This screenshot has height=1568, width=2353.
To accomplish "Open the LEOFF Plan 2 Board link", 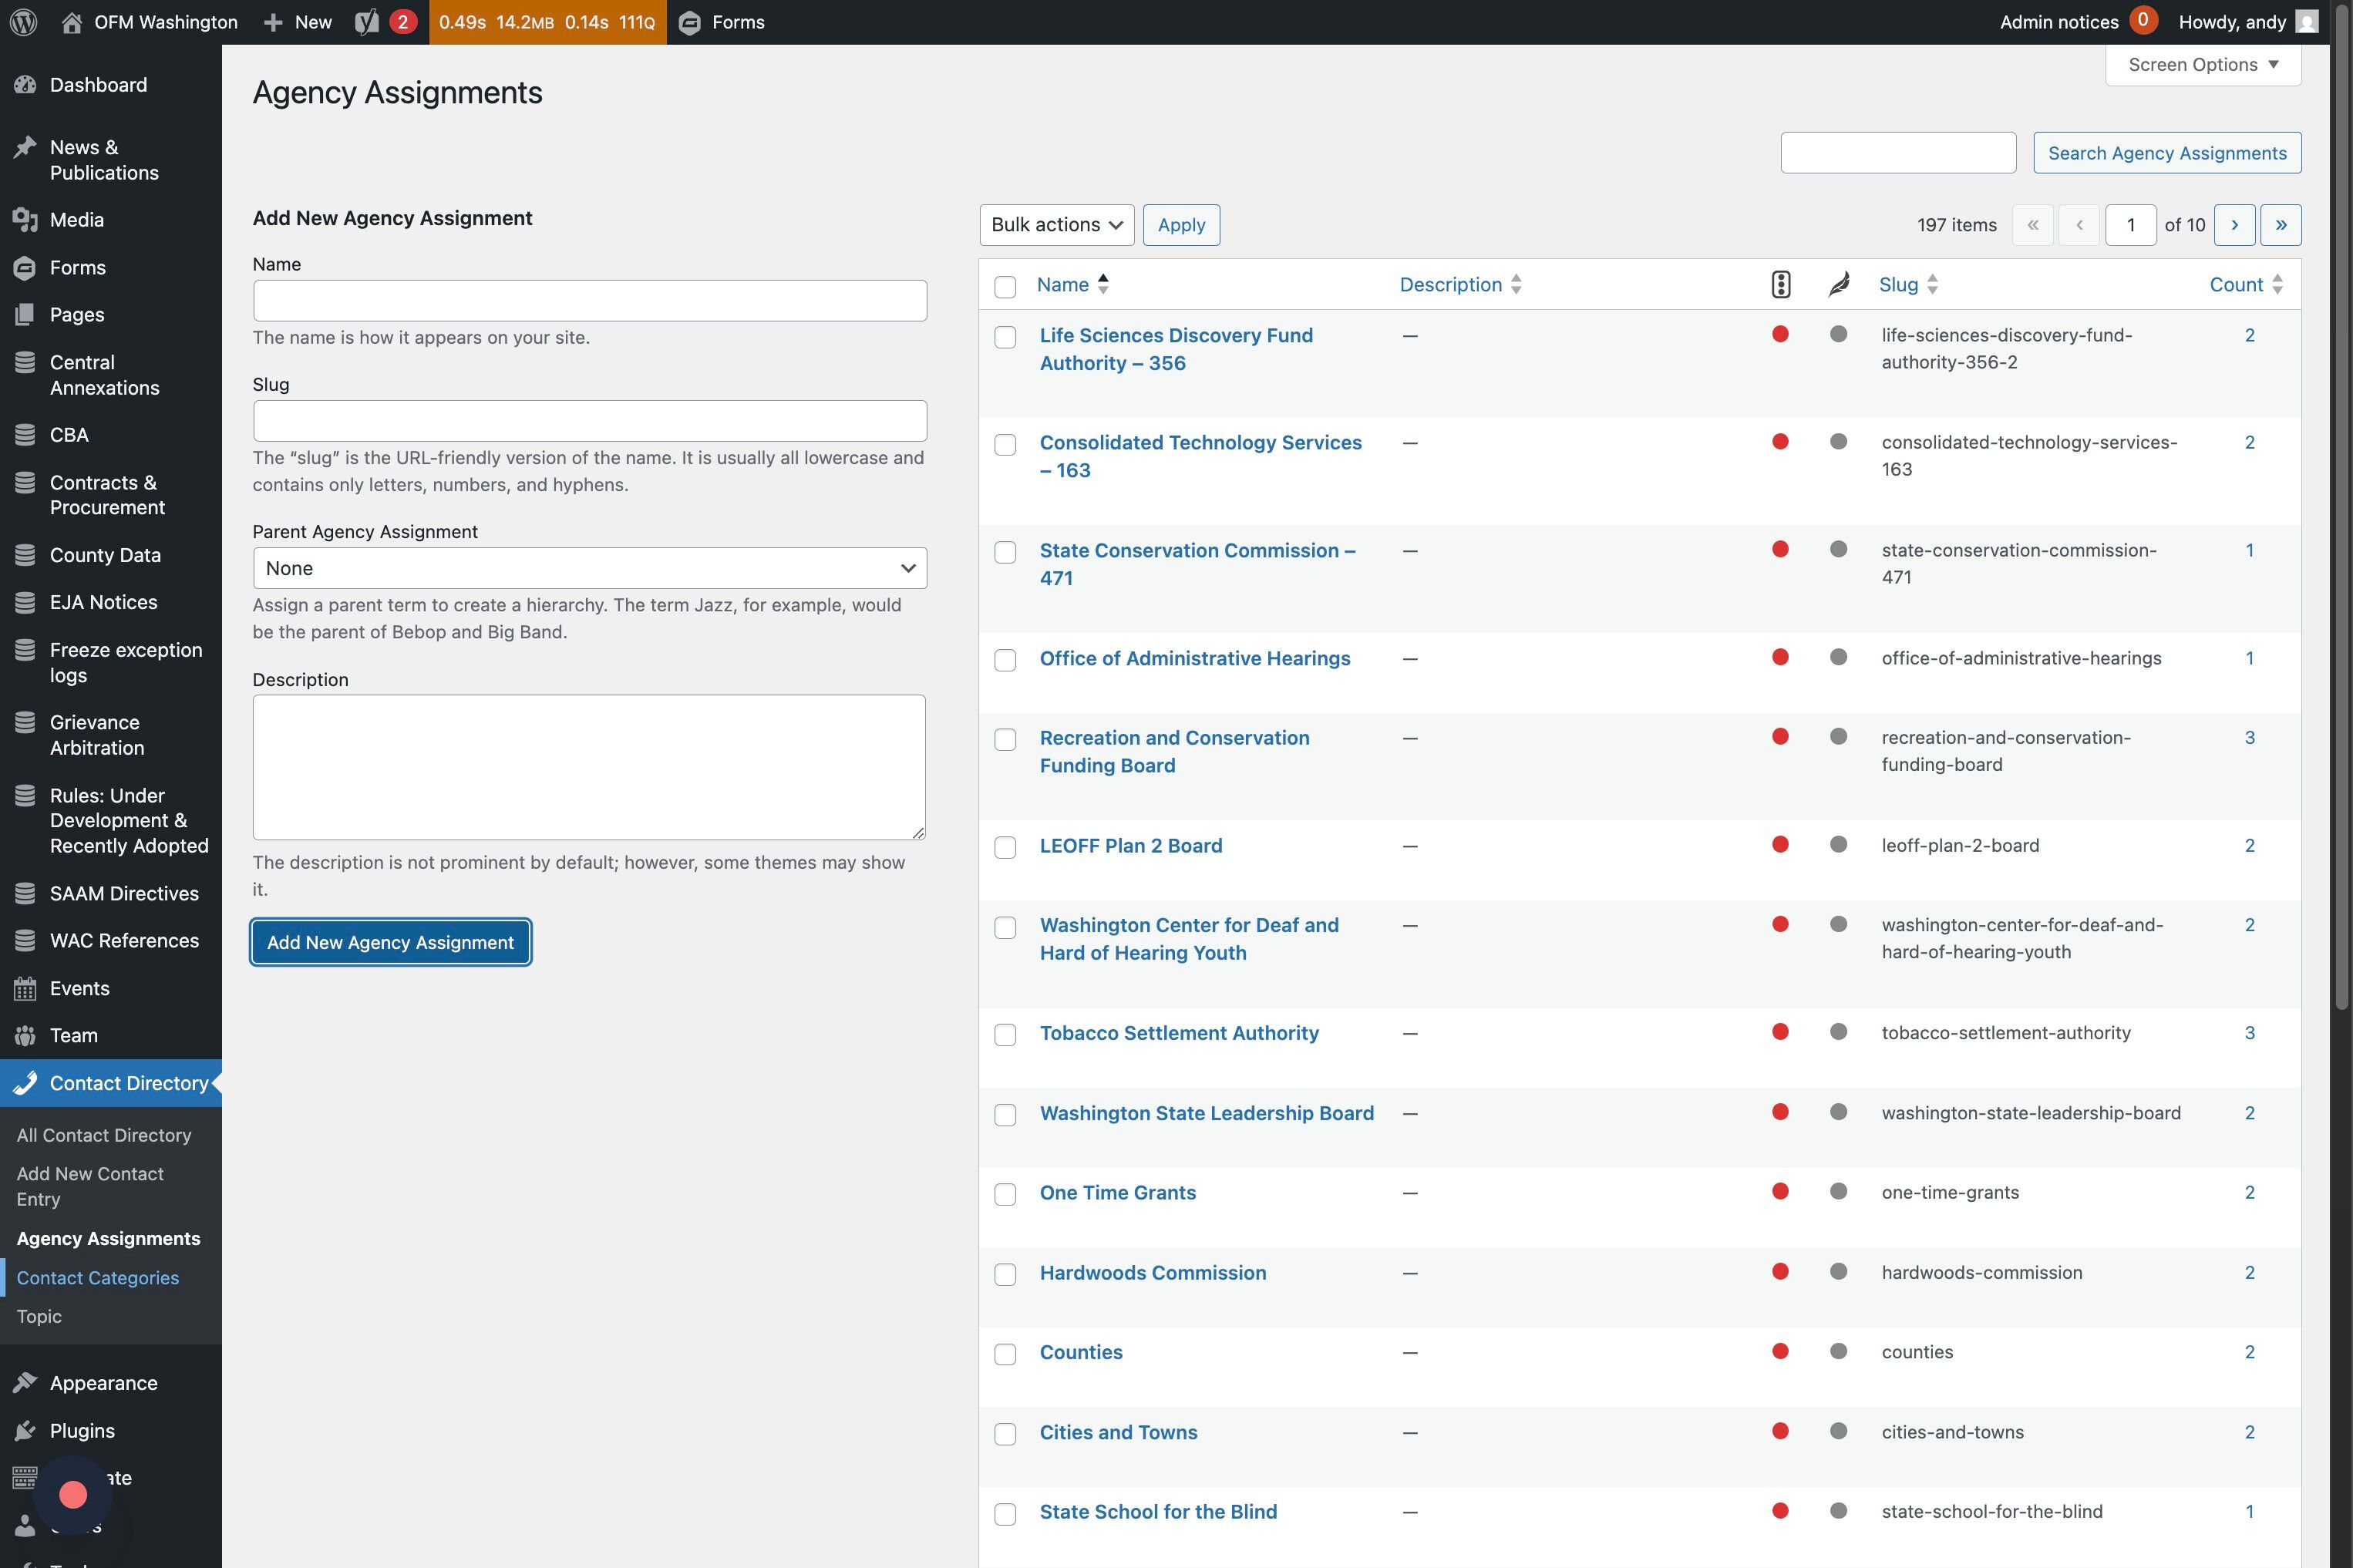I will pyautogui.click(x=1130, y=846).
